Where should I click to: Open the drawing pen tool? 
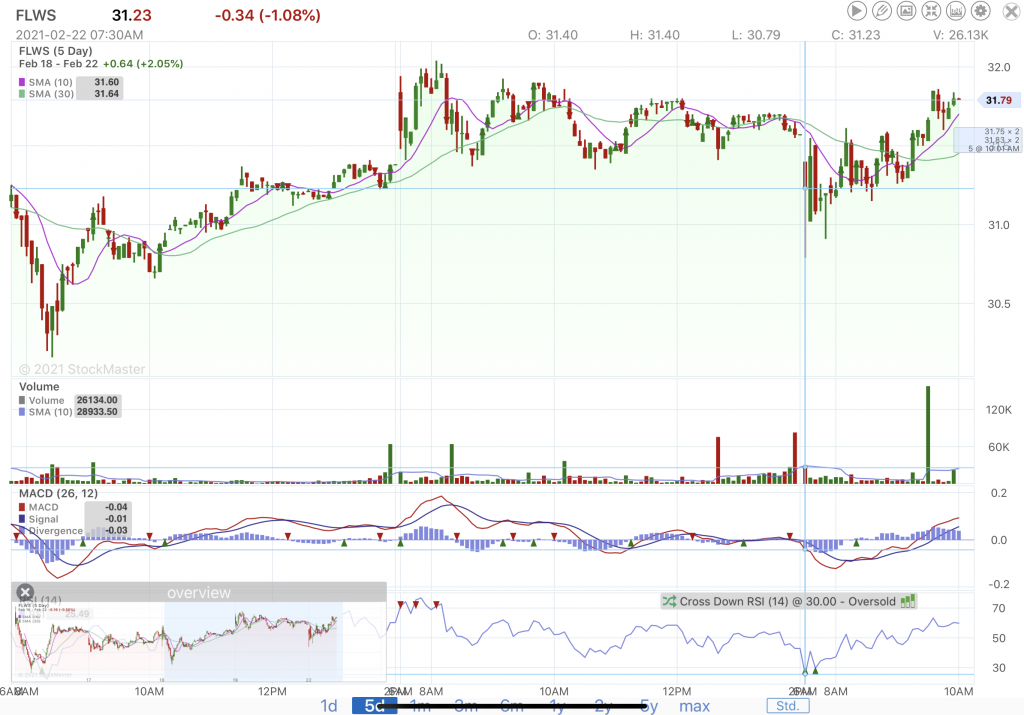click(881, 11)
